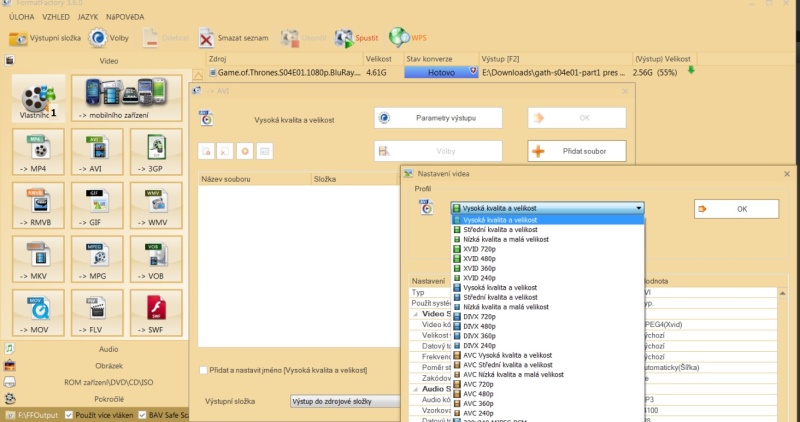Toggle Použít více vláken checkbox
This screenshot has height=422, width=800.
pyautogui.click(x=69, y=415)
